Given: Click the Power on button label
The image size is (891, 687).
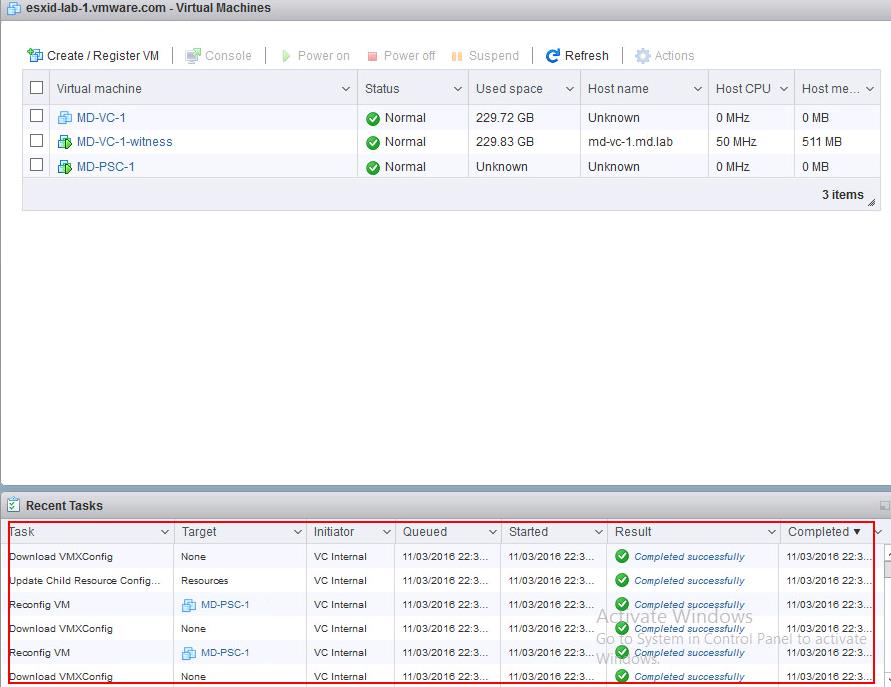Looking at the screenshot, I should pos(323,56).
